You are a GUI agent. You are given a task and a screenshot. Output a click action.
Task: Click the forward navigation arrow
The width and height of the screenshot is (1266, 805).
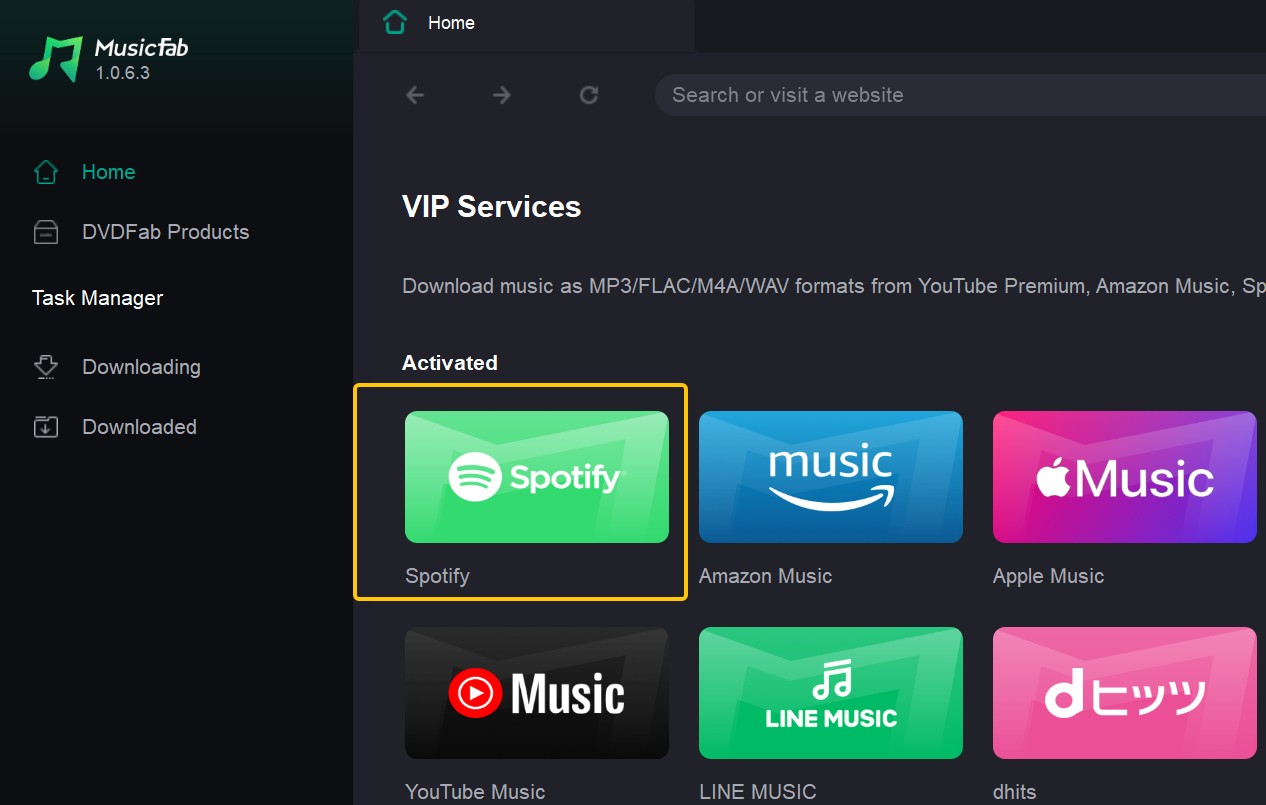[502, 95]
